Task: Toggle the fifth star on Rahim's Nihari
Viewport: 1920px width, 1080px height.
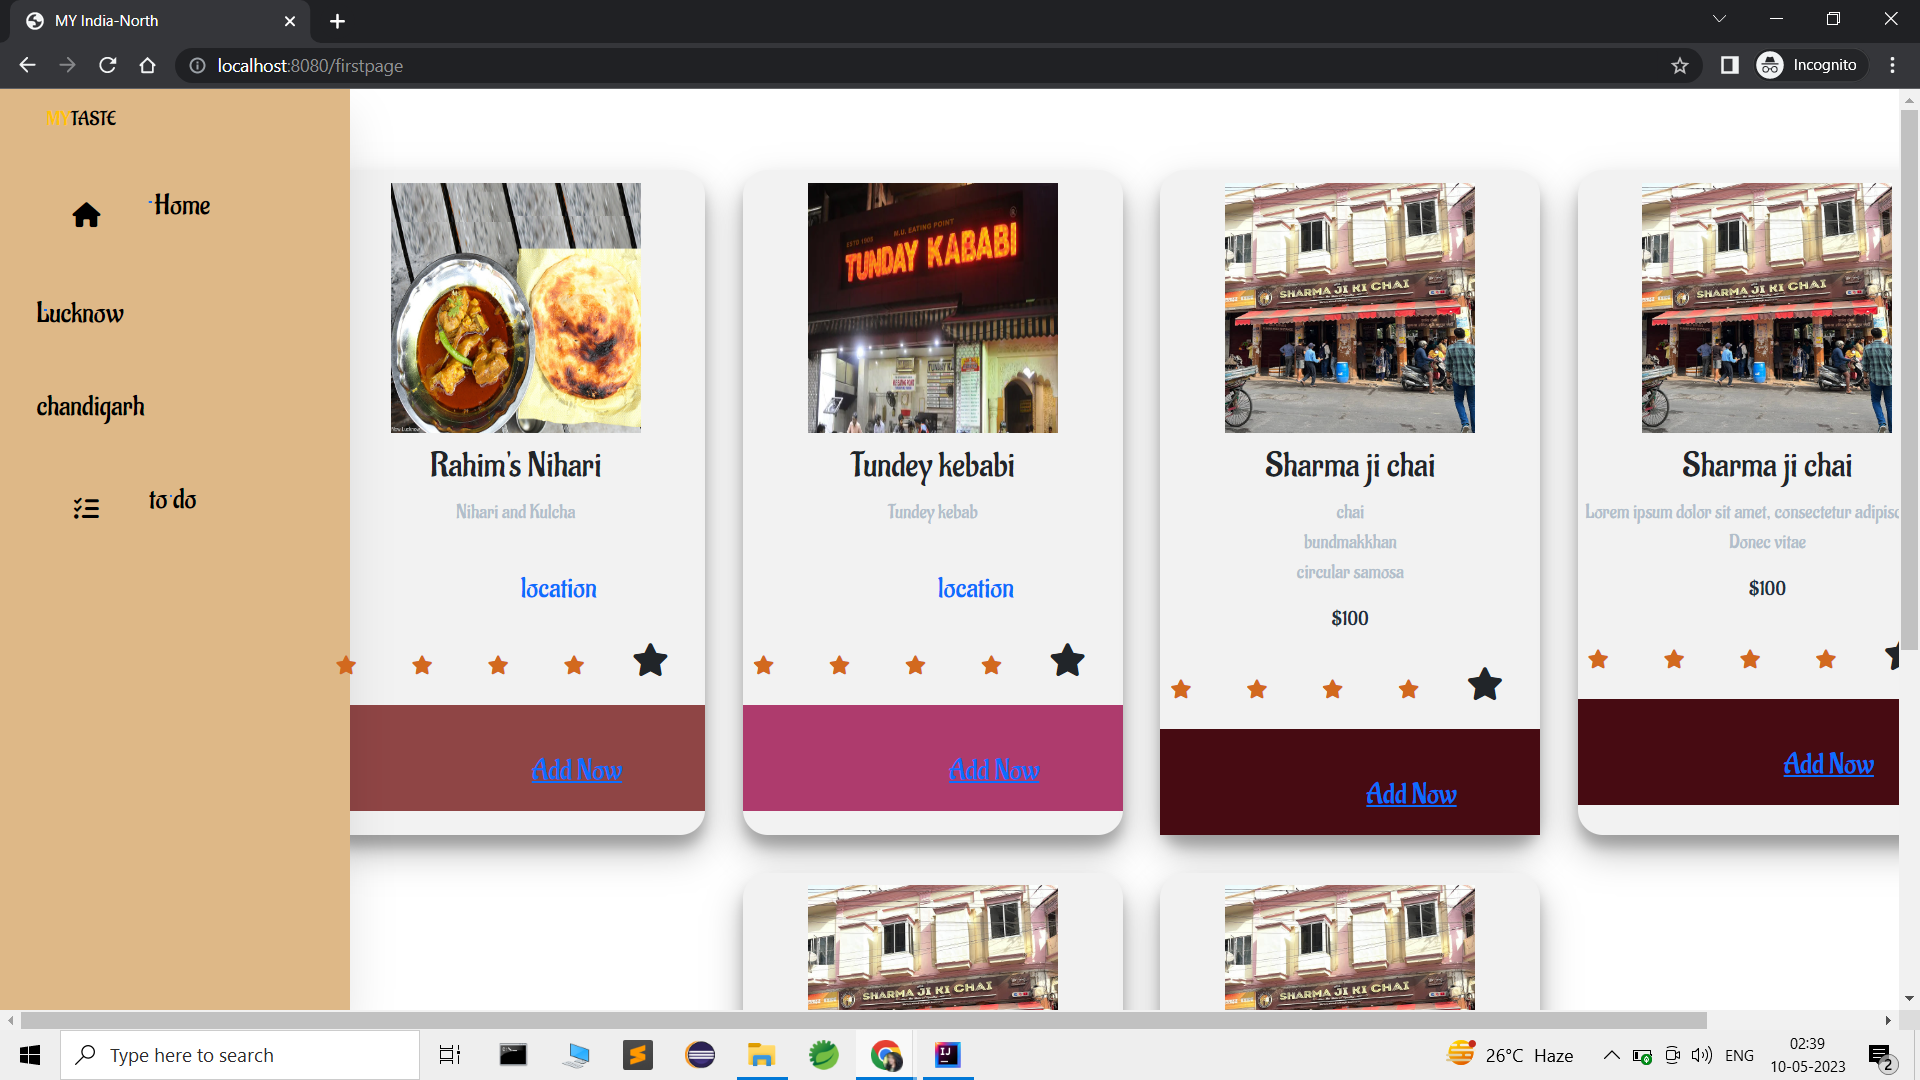Action: point(650,660)
